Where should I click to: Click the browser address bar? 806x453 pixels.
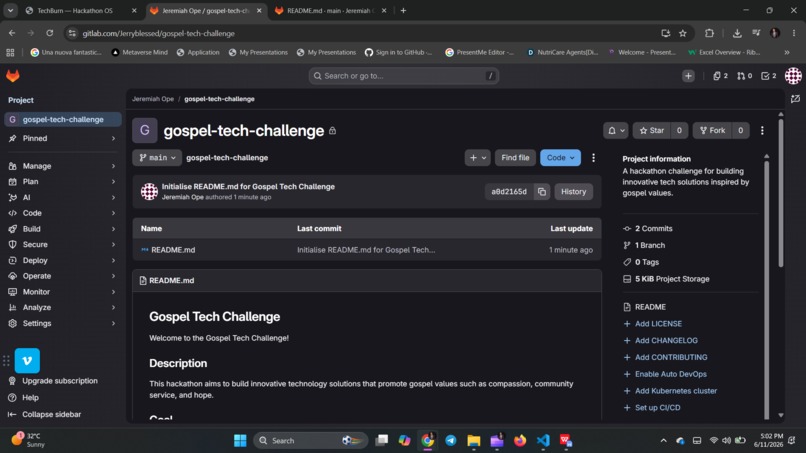point(360,33)
